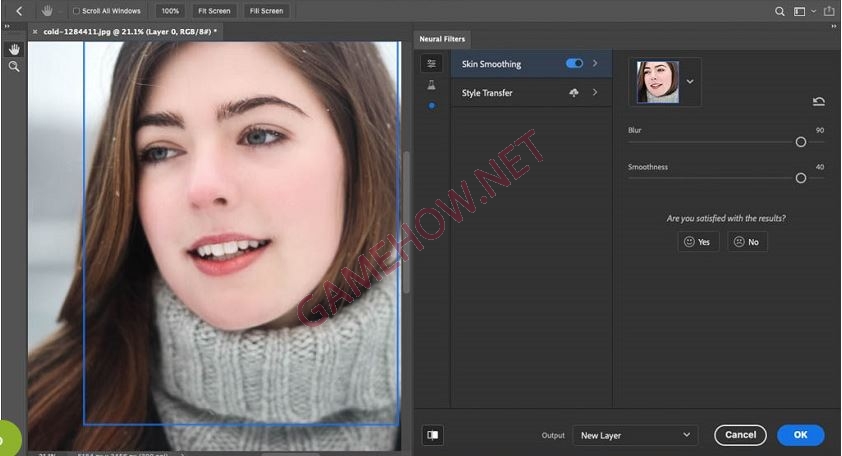The width and height of the screenshot is (842, 456).
Task: Open the face thumbnail selection dropdown arrow
Action: click(690, 82)
